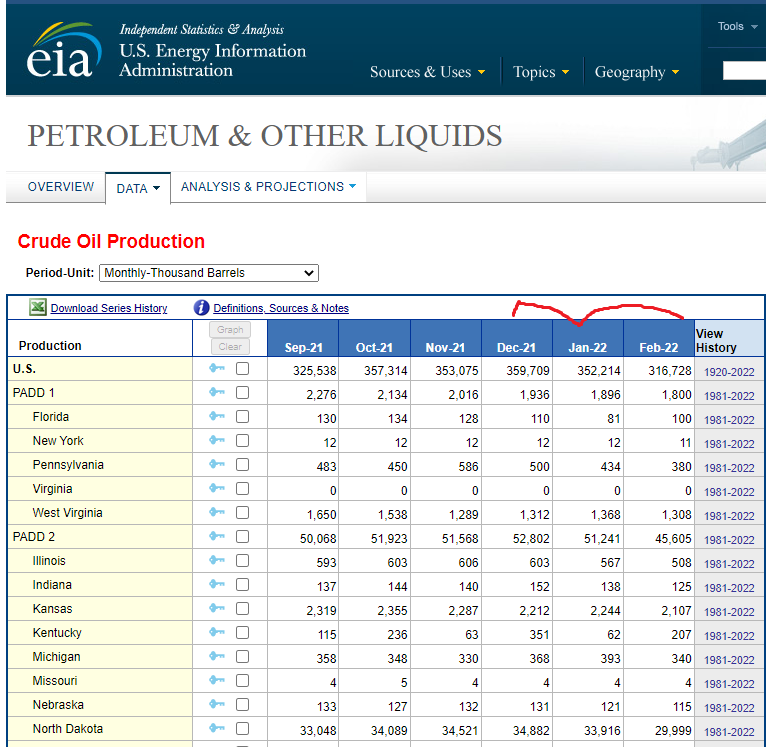
Task: Click the key icon in the Indiana row
Action: (x=217, y=584)
